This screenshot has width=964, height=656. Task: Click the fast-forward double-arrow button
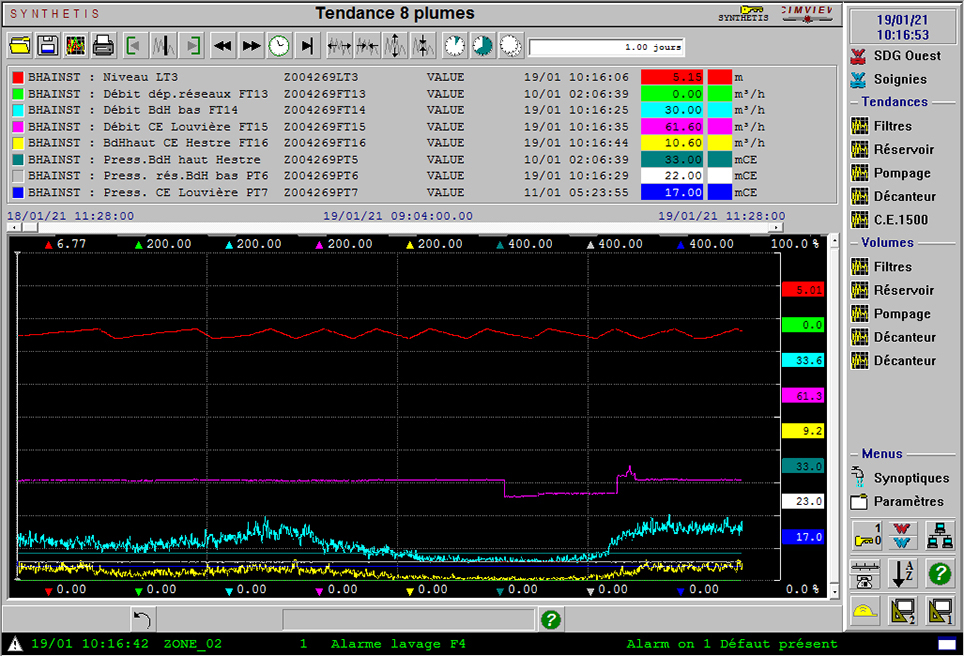251,45
